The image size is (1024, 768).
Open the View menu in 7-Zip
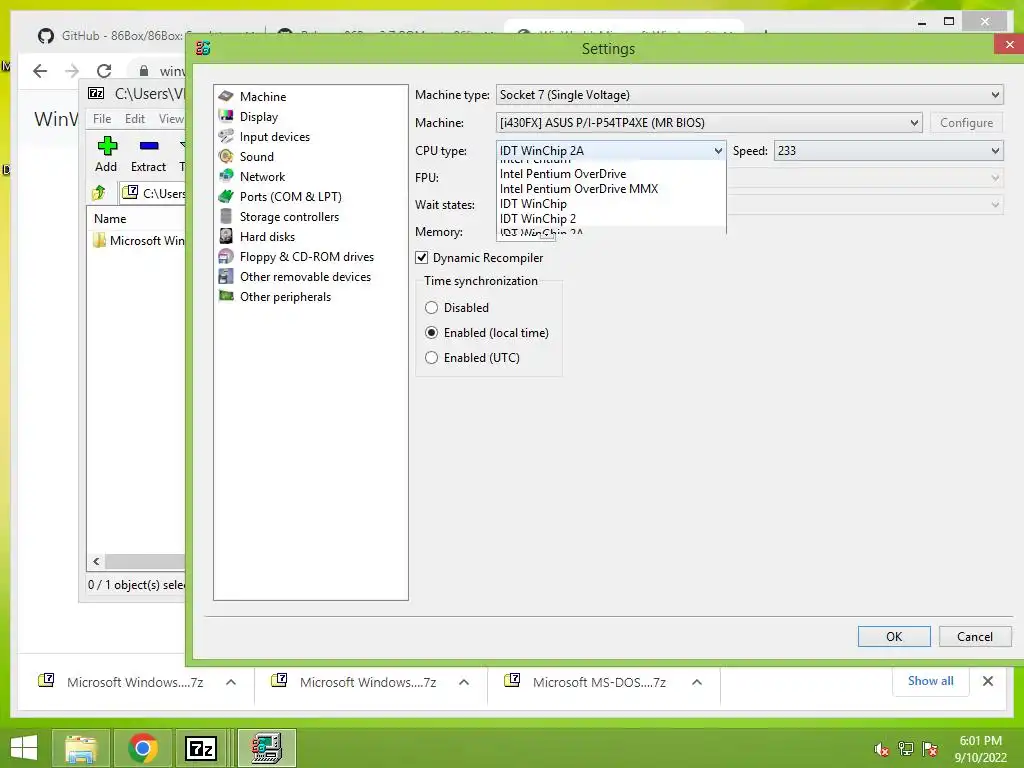click(170, 119)
